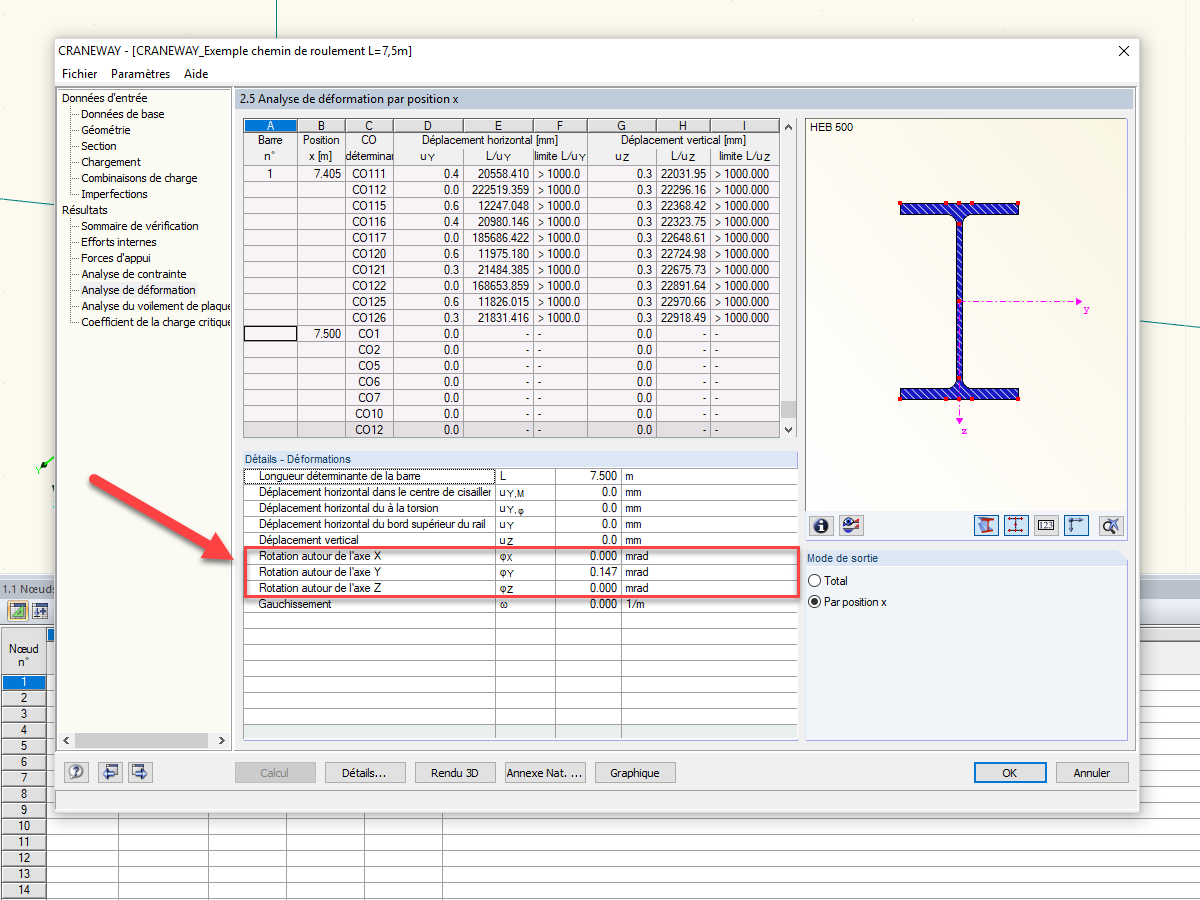
Task: Open Coefficient de la charge critique entry
Action: pyautogui.click(x=155, y=322)
